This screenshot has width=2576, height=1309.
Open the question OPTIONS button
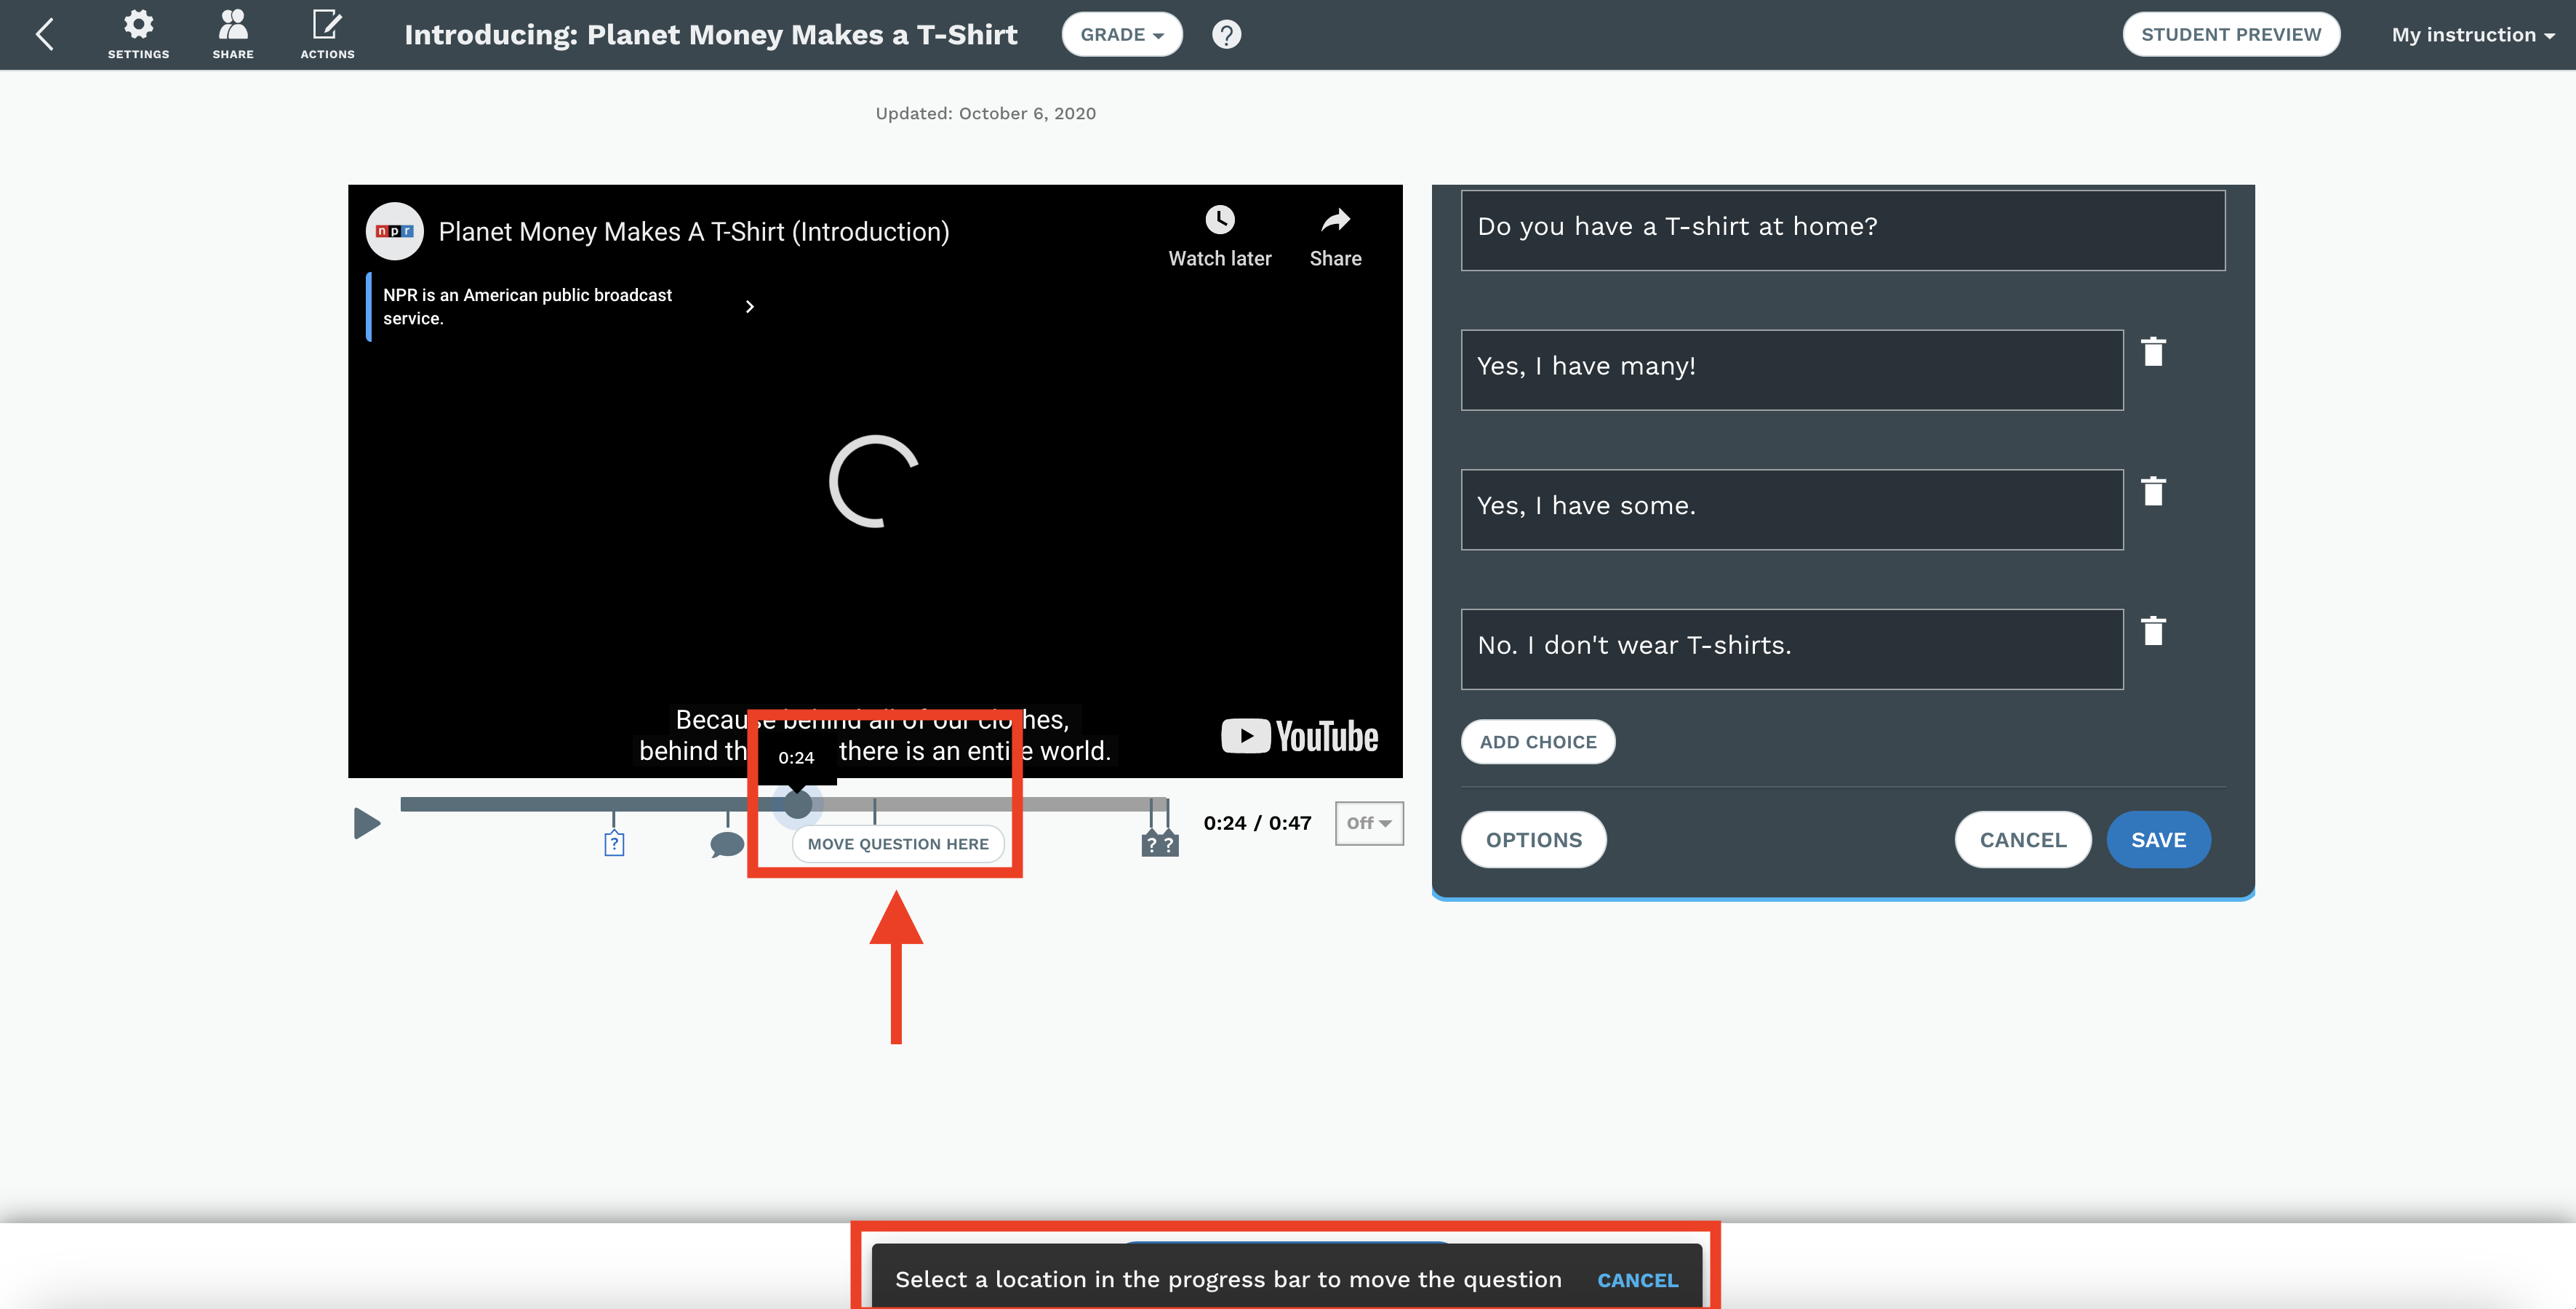click(x=1533, y=840)
